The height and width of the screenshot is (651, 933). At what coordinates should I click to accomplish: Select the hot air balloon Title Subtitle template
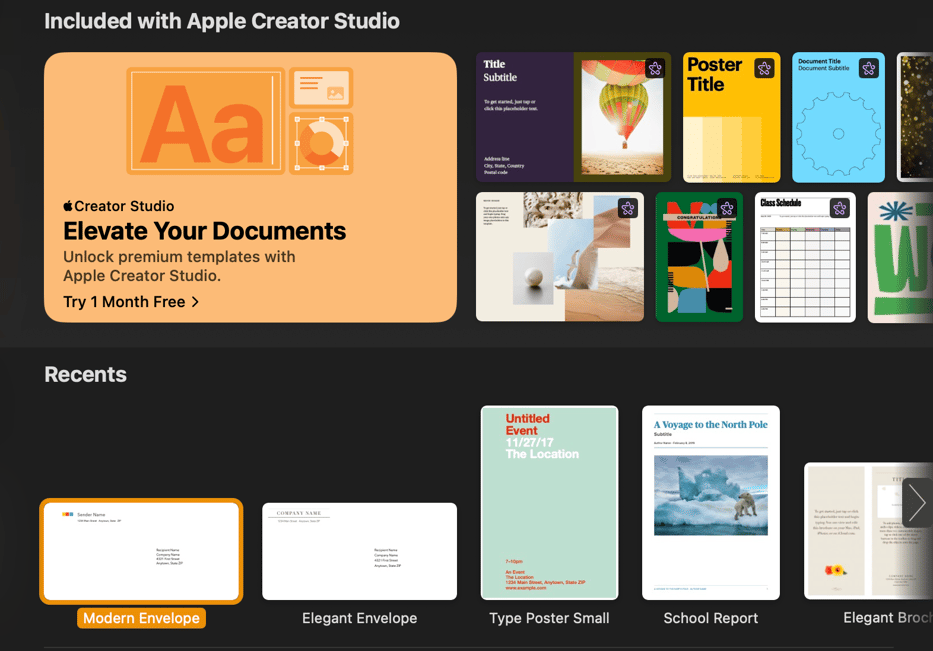click(574, 117)
